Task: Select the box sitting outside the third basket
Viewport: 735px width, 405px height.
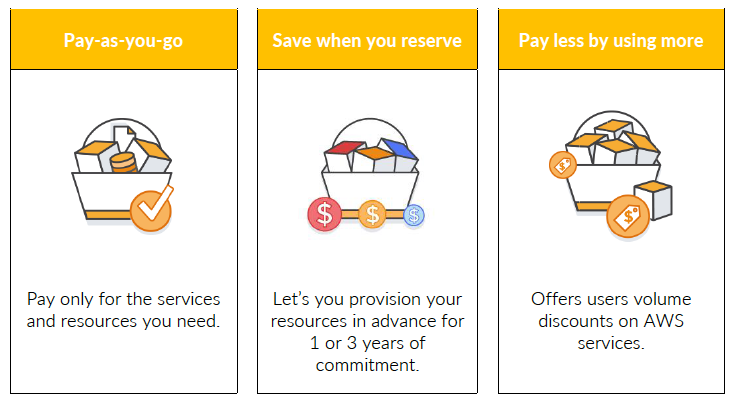Action: [x=654, y=198]
